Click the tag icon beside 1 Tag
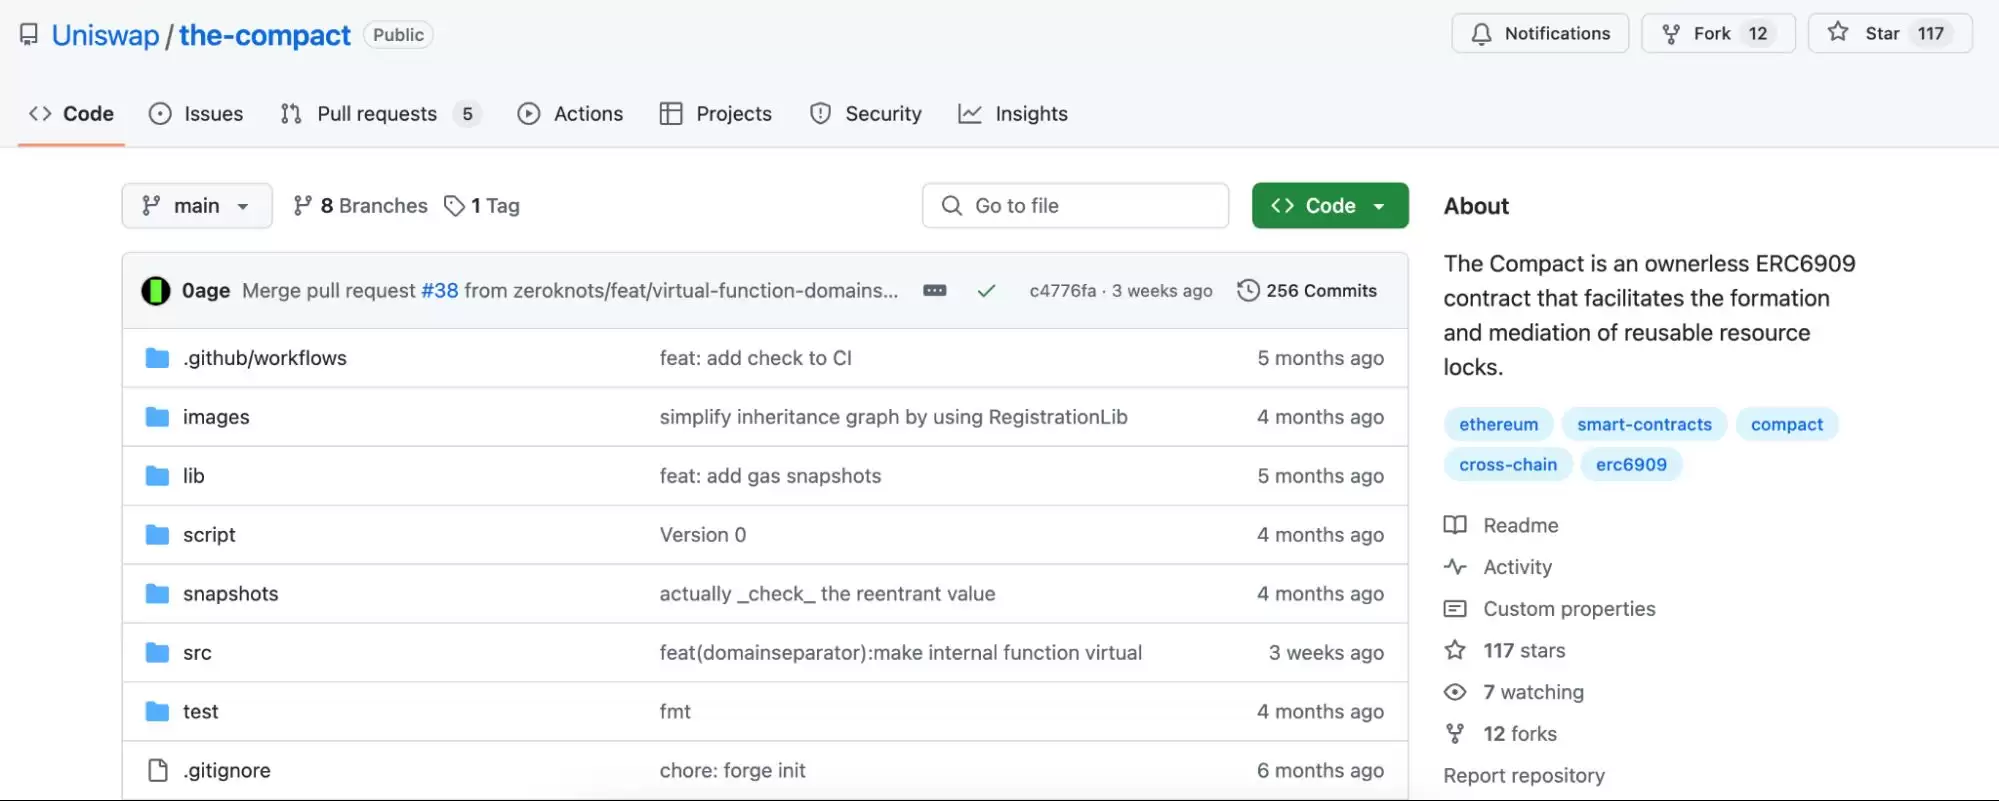Viewport: 1999px width, 801px height. click(x=454, y=206)
